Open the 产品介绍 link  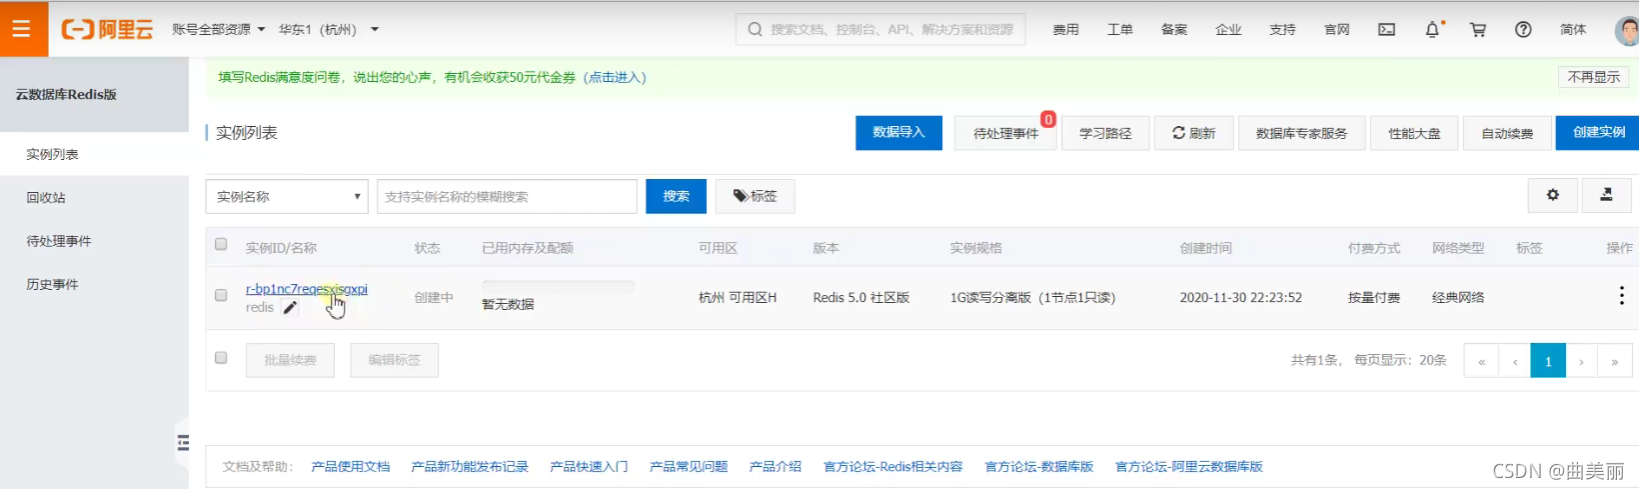(x=775, y=466)
